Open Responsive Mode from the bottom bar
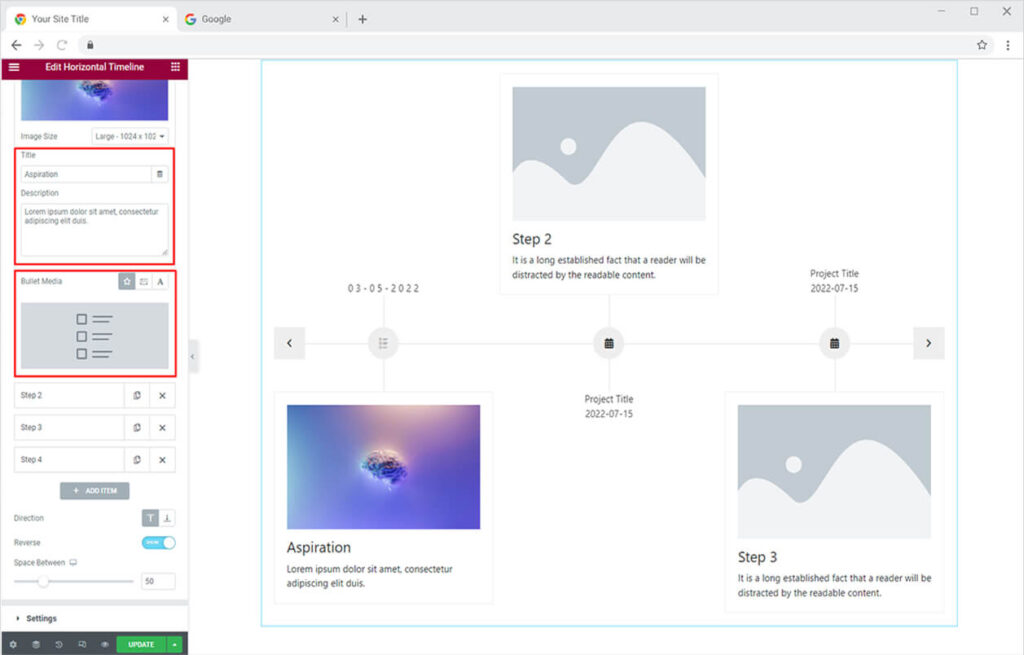Image resolution: width=1024 pixels, height=655 pixels. click(x=82, y=644)
